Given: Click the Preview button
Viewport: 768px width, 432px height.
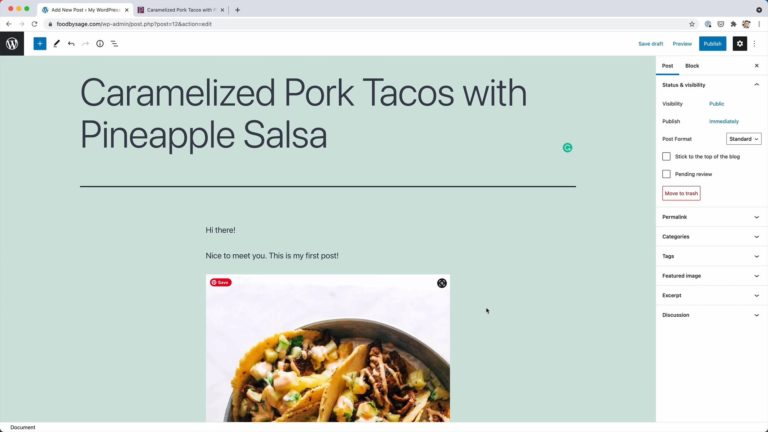Looking at the screenshot, I should click(x=682, y=44).
